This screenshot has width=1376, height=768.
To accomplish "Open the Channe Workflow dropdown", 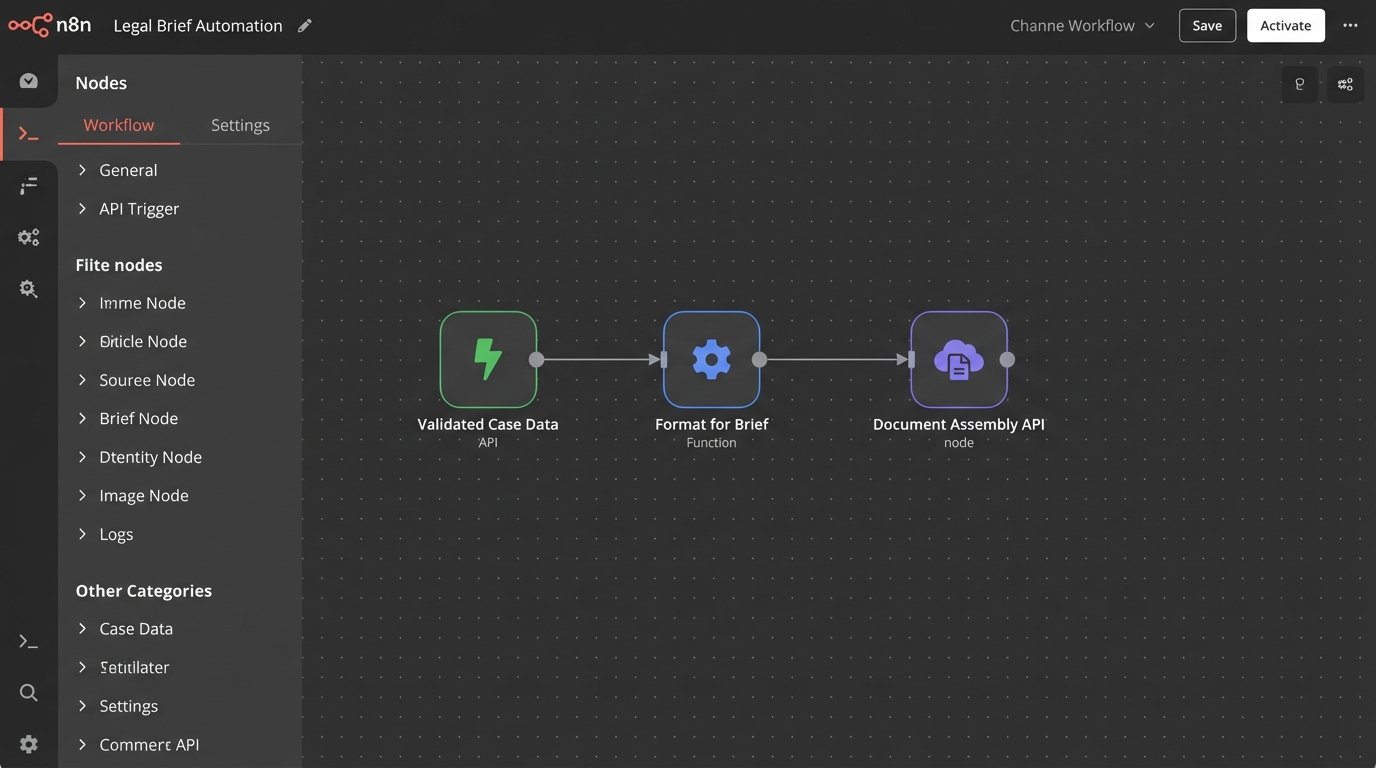I will pyautogui.click(x=1082, y=26).
